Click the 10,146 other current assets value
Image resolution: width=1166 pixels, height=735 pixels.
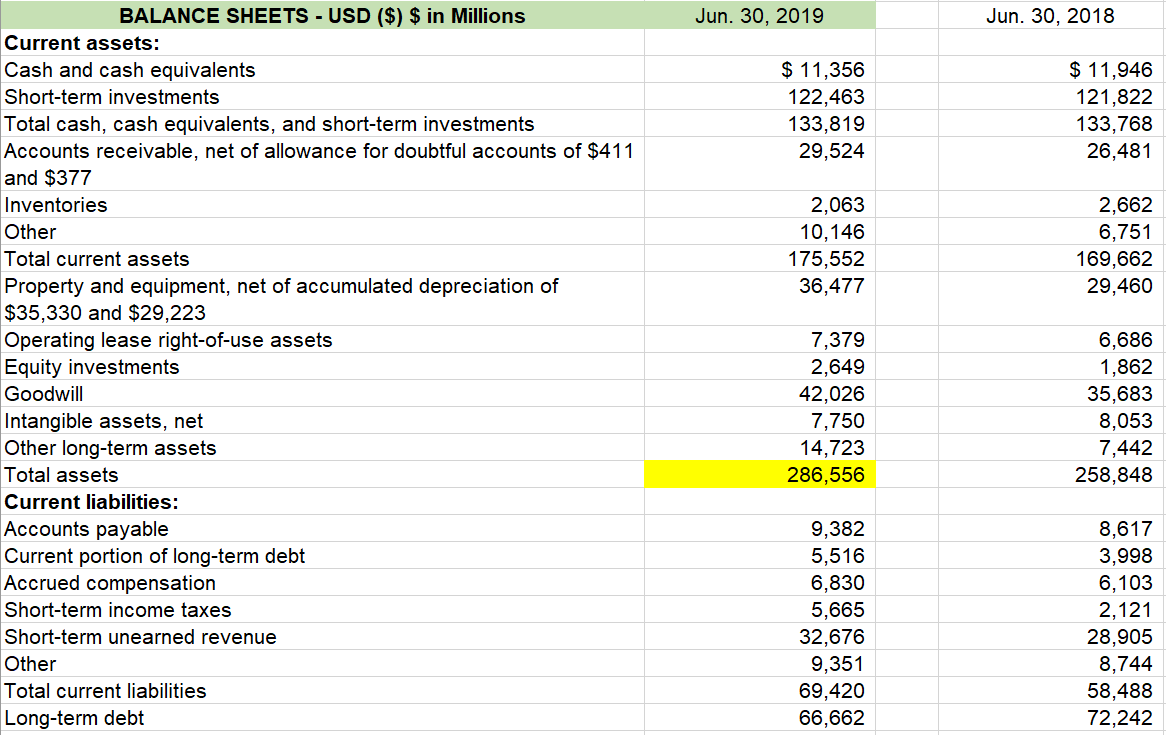coord(832,232)
